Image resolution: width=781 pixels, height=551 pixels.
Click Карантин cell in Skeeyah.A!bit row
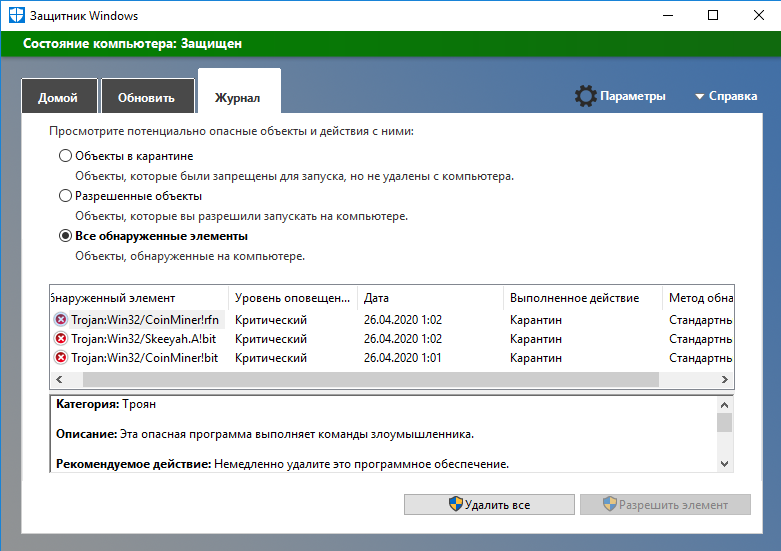click(536, 339)
